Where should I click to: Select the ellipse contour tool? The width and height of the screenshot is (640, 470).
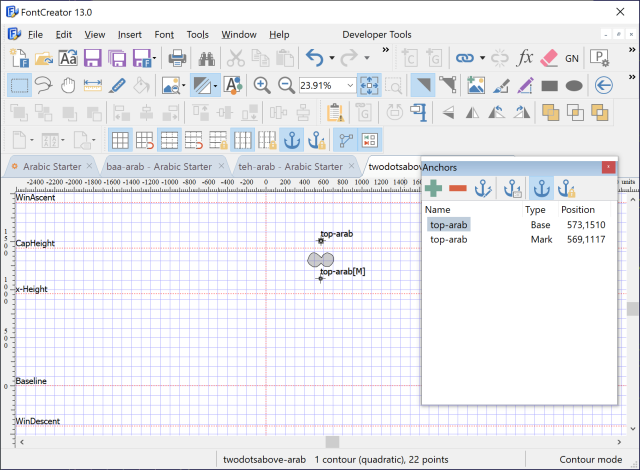574,86
